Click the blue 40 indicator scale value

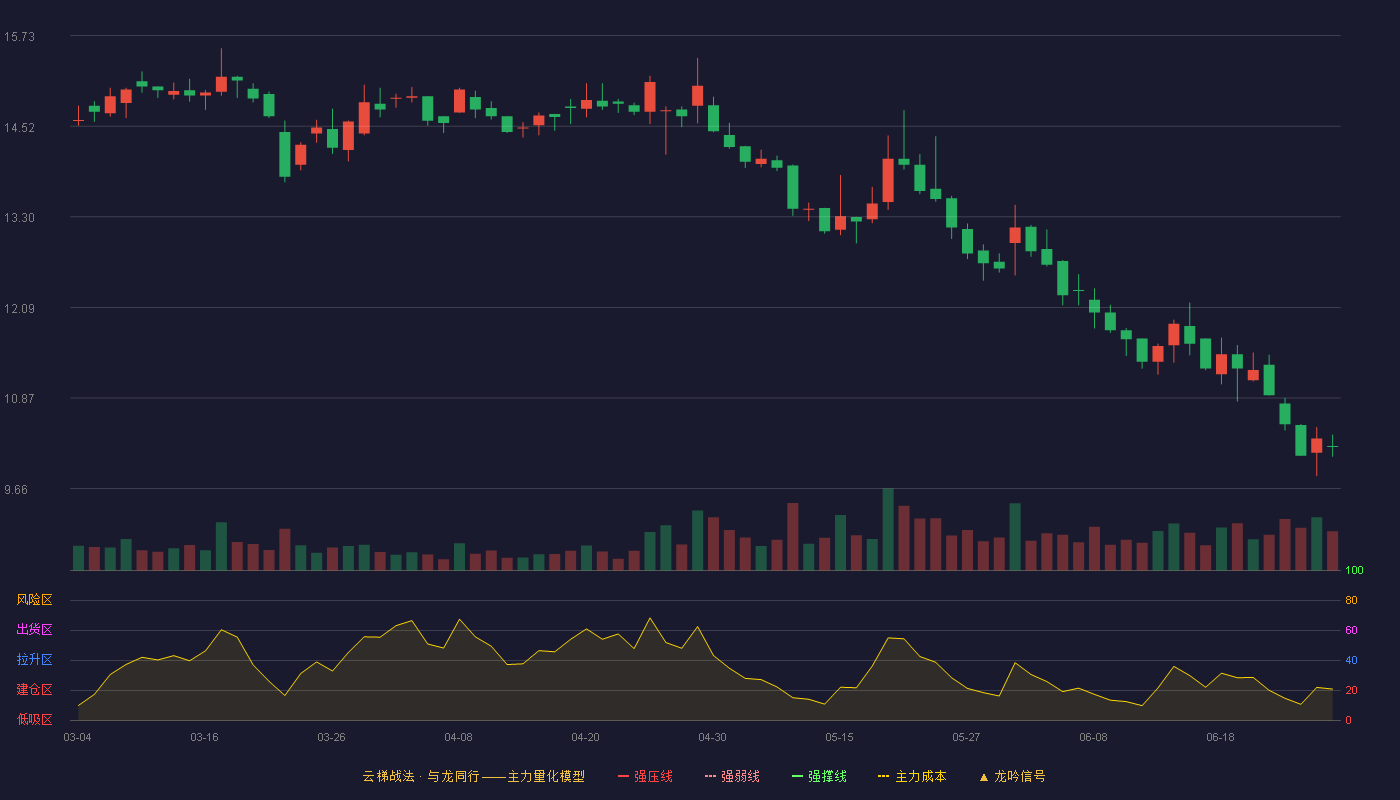click(1351, 660)
